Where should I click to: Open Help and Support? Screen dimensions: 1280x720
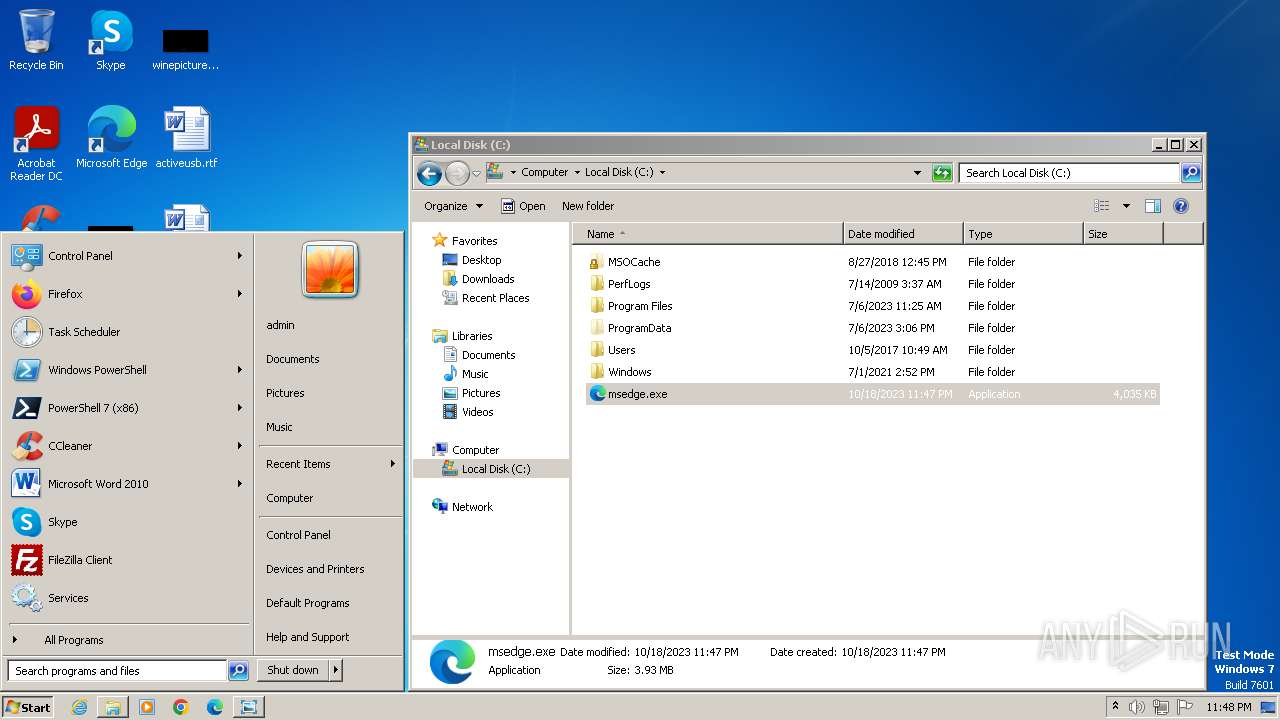308,637
